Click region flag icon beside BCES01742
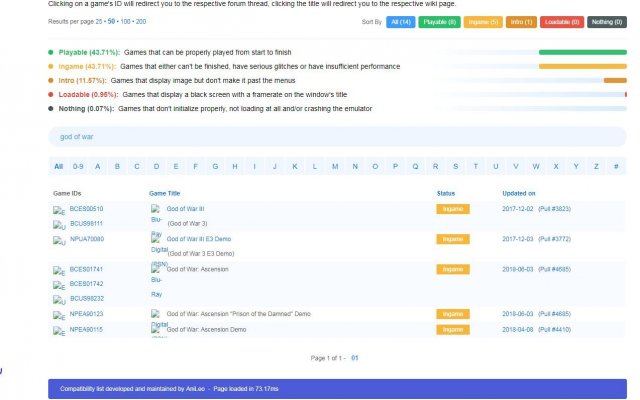Viewport: 640px width, 400px height. click(x=59, y=286)
